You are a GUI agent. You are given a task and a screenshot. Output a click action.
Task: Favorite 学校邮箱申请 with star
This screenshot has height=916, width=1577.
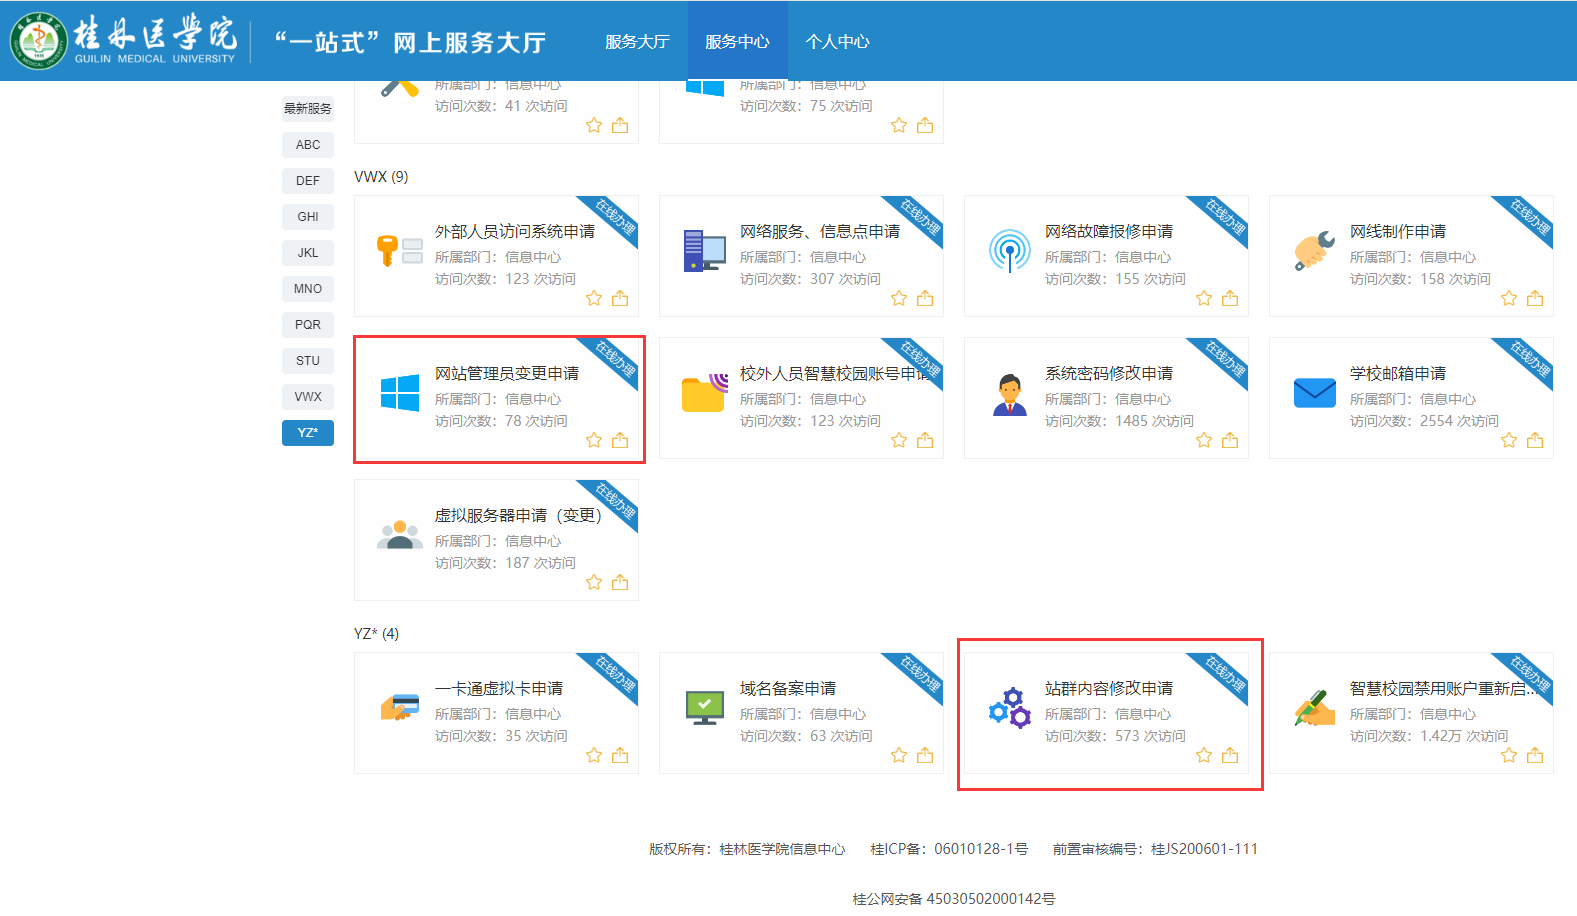(1509, 440)
